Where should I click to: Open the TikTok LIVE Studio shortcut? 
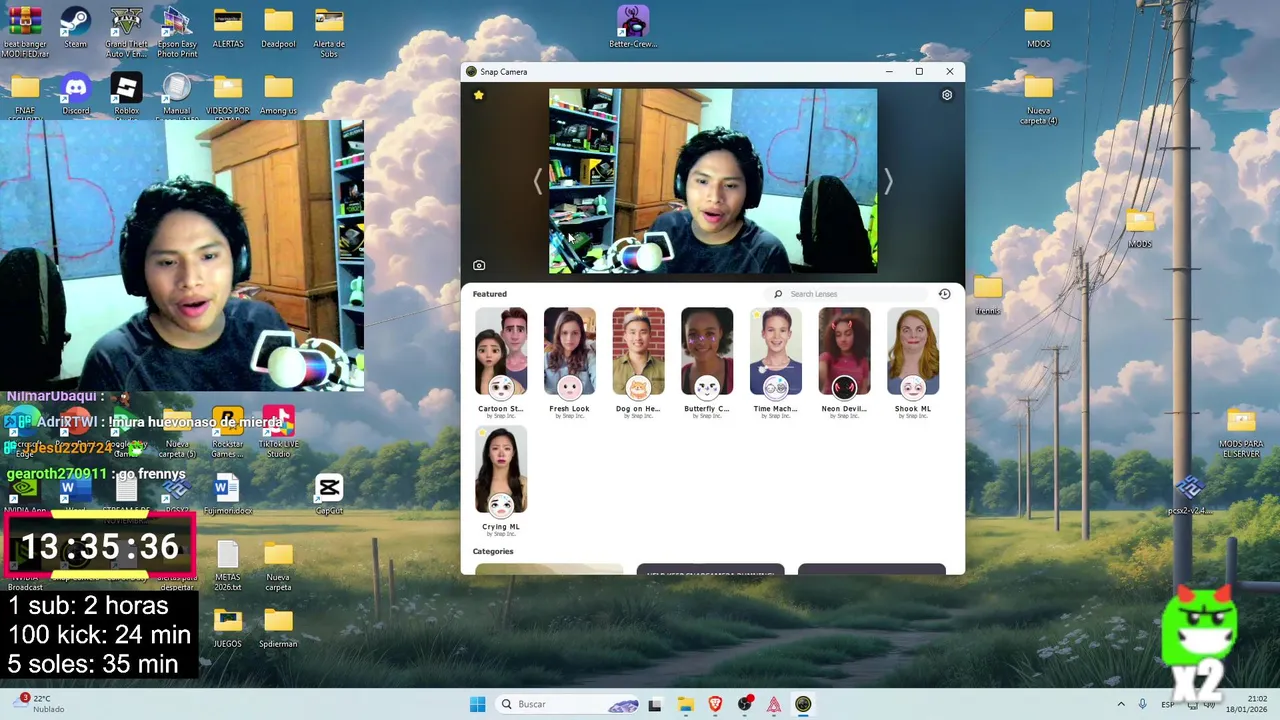click(278, 432)
